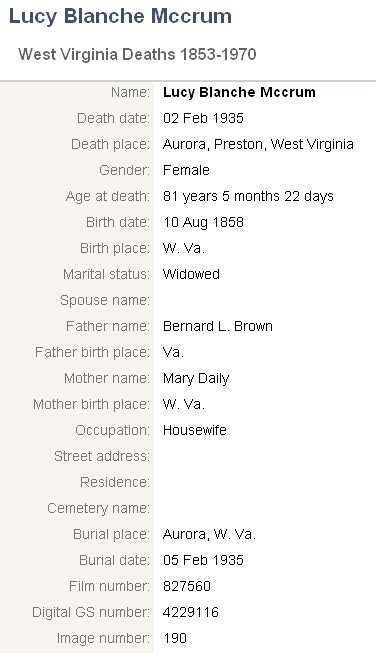
Task: Click the West Virginia Deaths 1853-1970 collection heading
Action: click(x=137, y=55)
